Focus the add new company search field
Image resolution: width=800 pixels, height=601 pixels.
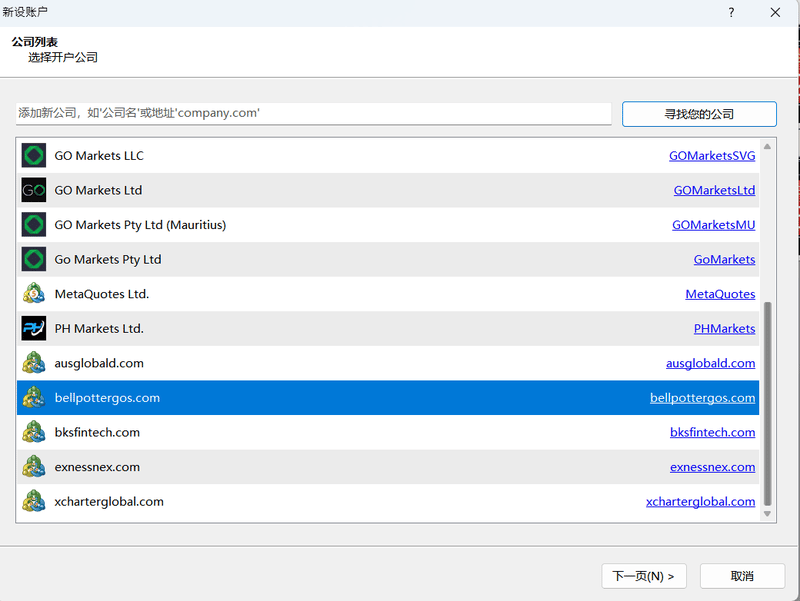click(x=313, y=113)
